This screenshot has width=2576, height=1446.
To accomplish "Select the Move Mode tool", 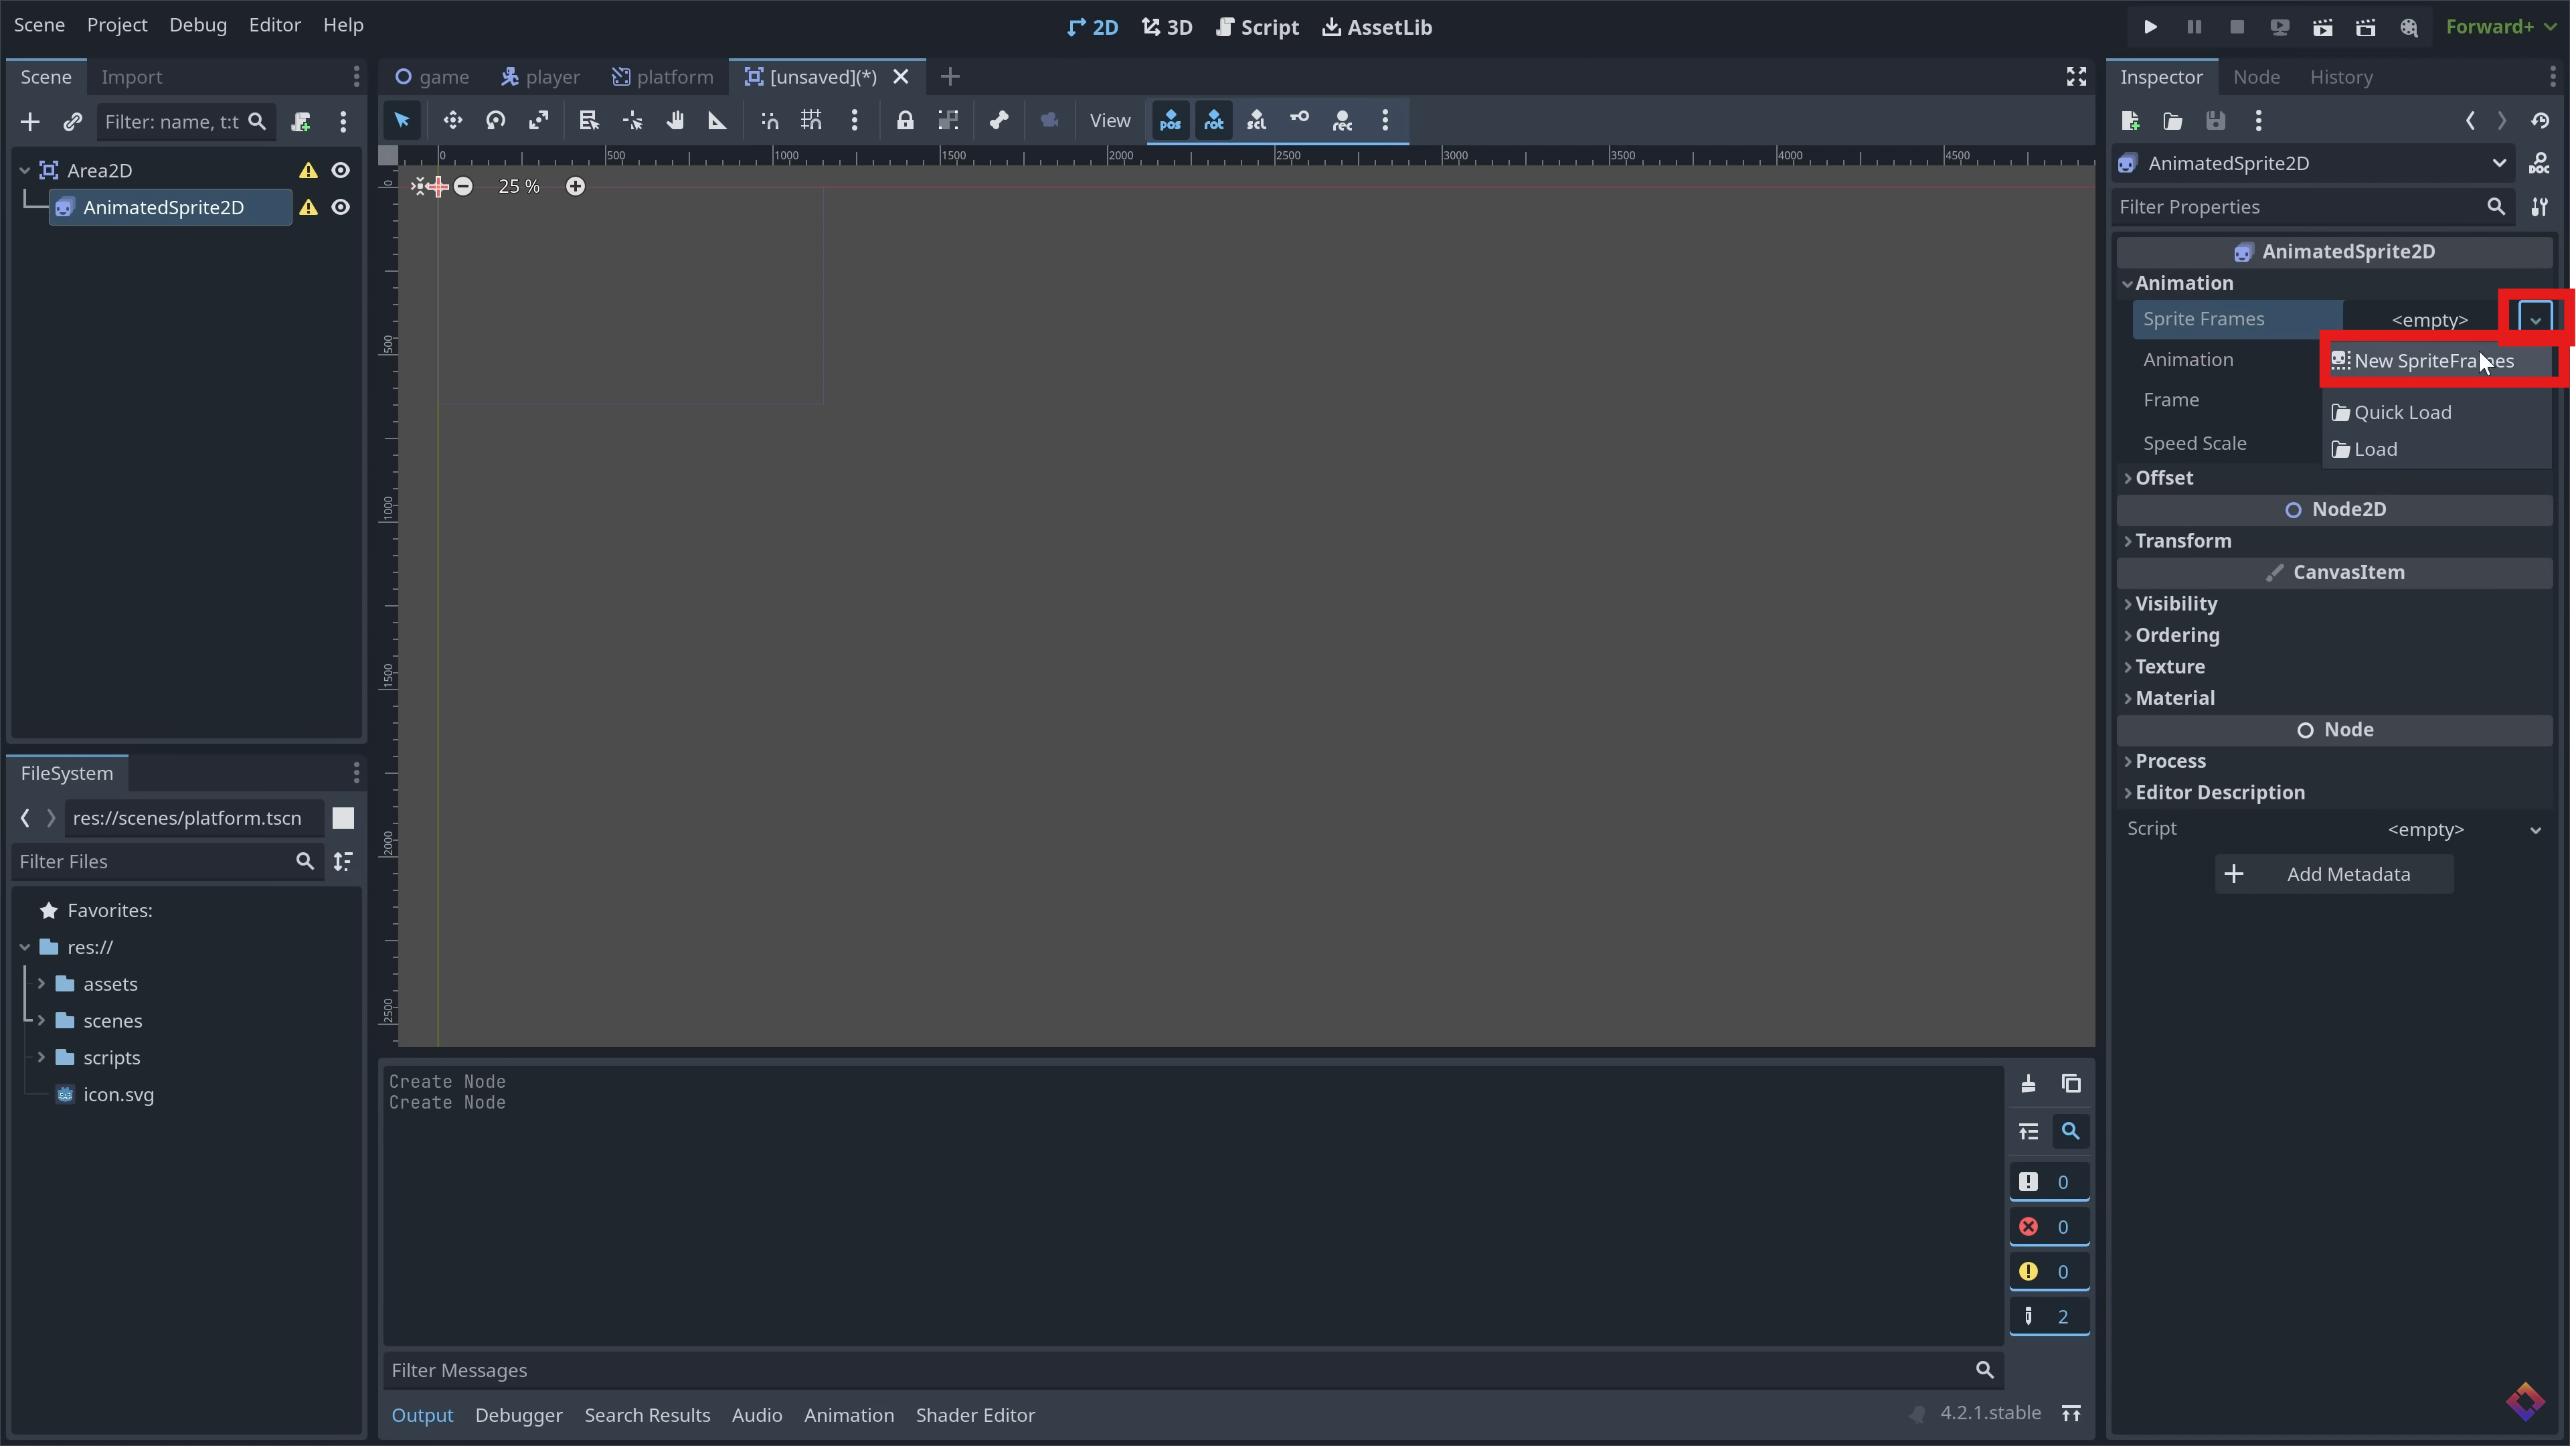I will [x=453, y=121].
